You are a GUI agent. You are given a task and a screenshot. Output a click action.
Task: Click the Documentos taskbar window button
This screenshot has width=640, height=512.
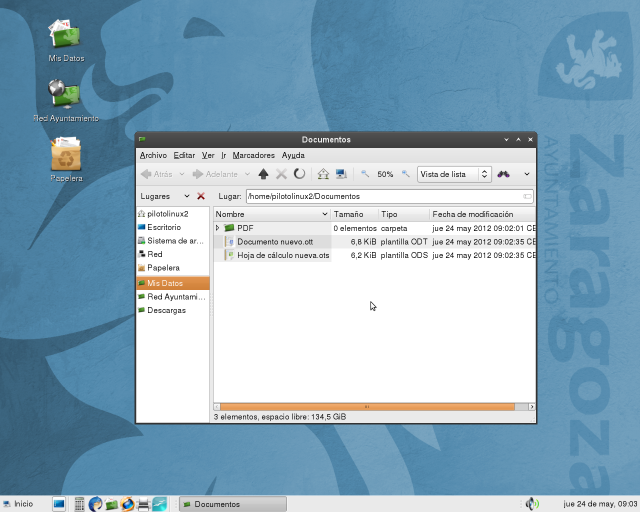(x=233, y=504)
